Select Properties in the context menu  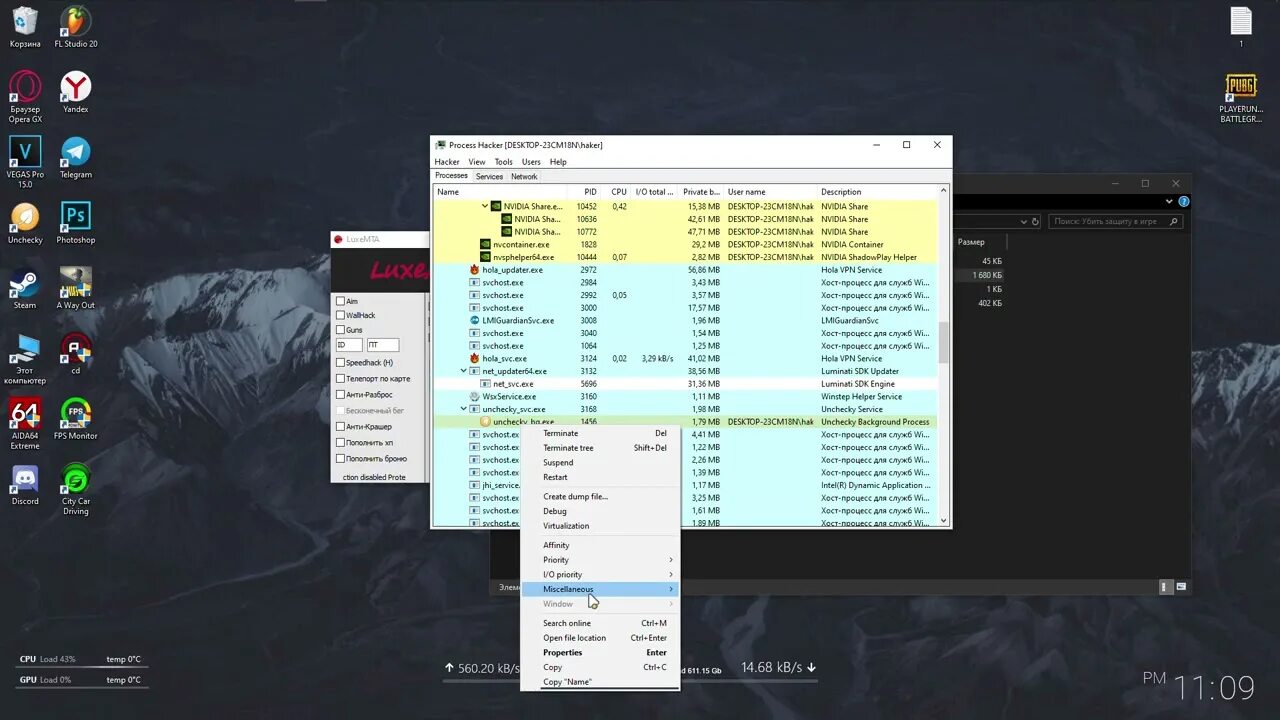click(600, 653)
